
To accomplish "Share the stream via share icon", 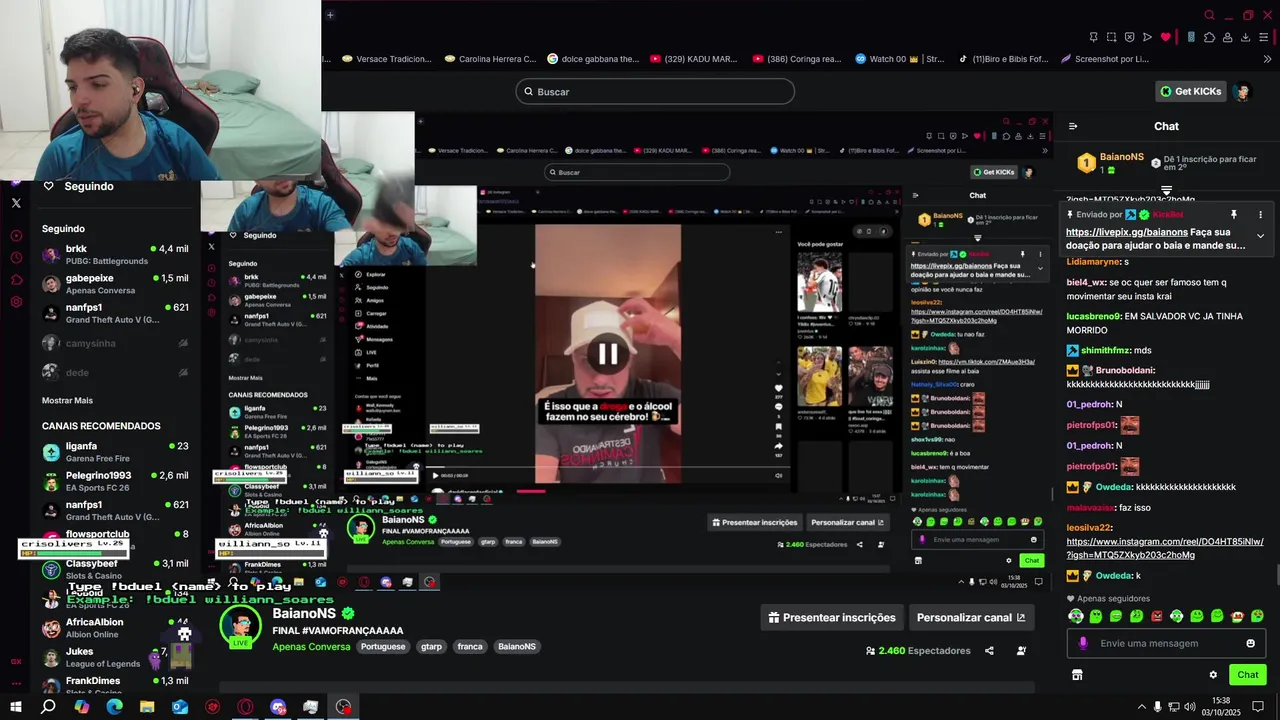I will click(x=989, y=651).
